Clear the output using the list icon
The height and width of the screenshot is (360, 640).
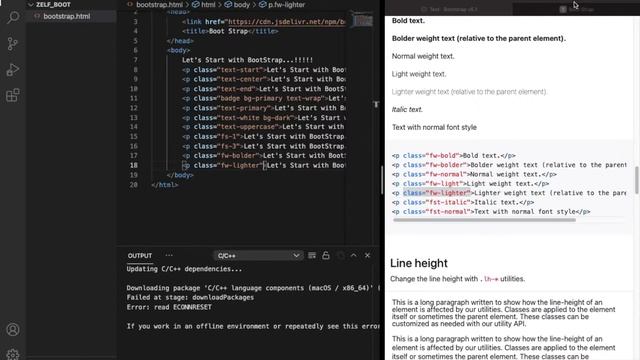[312, 256]
